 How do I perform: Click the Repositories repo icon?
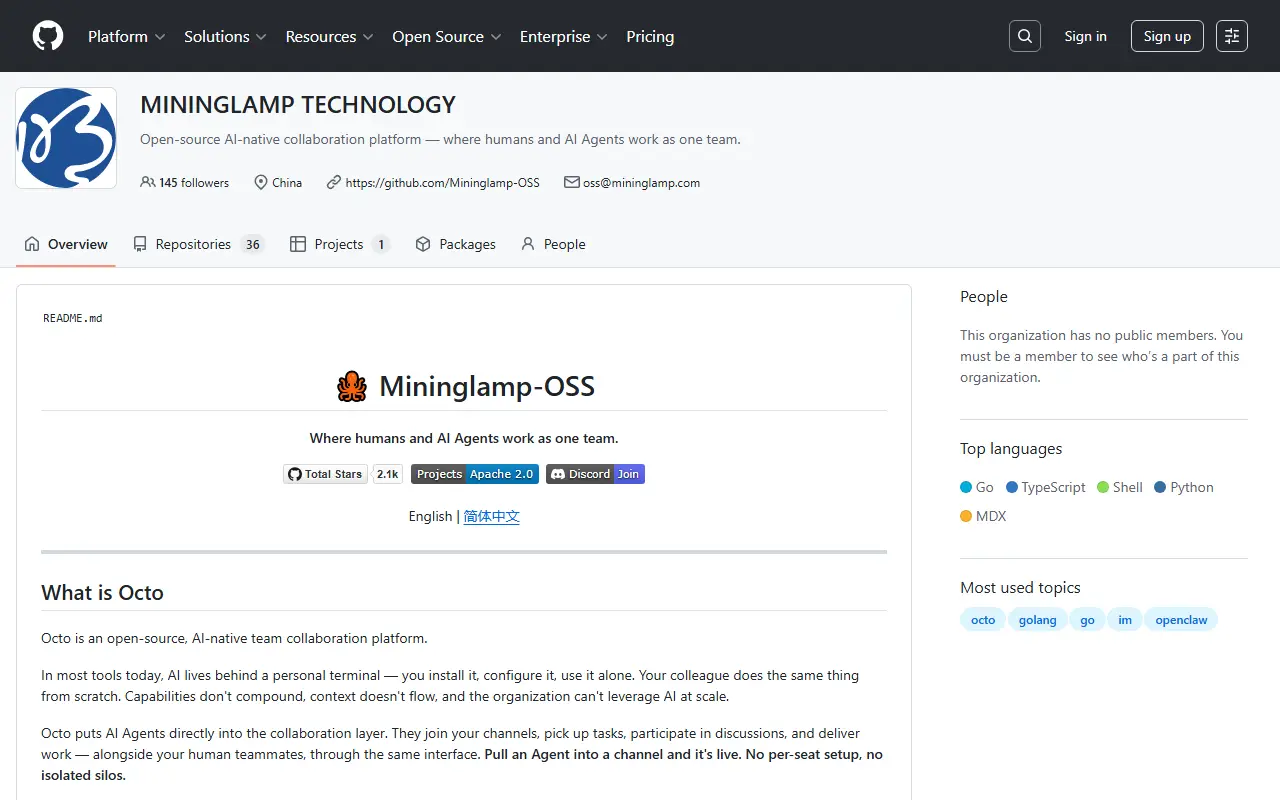(140, 244)
